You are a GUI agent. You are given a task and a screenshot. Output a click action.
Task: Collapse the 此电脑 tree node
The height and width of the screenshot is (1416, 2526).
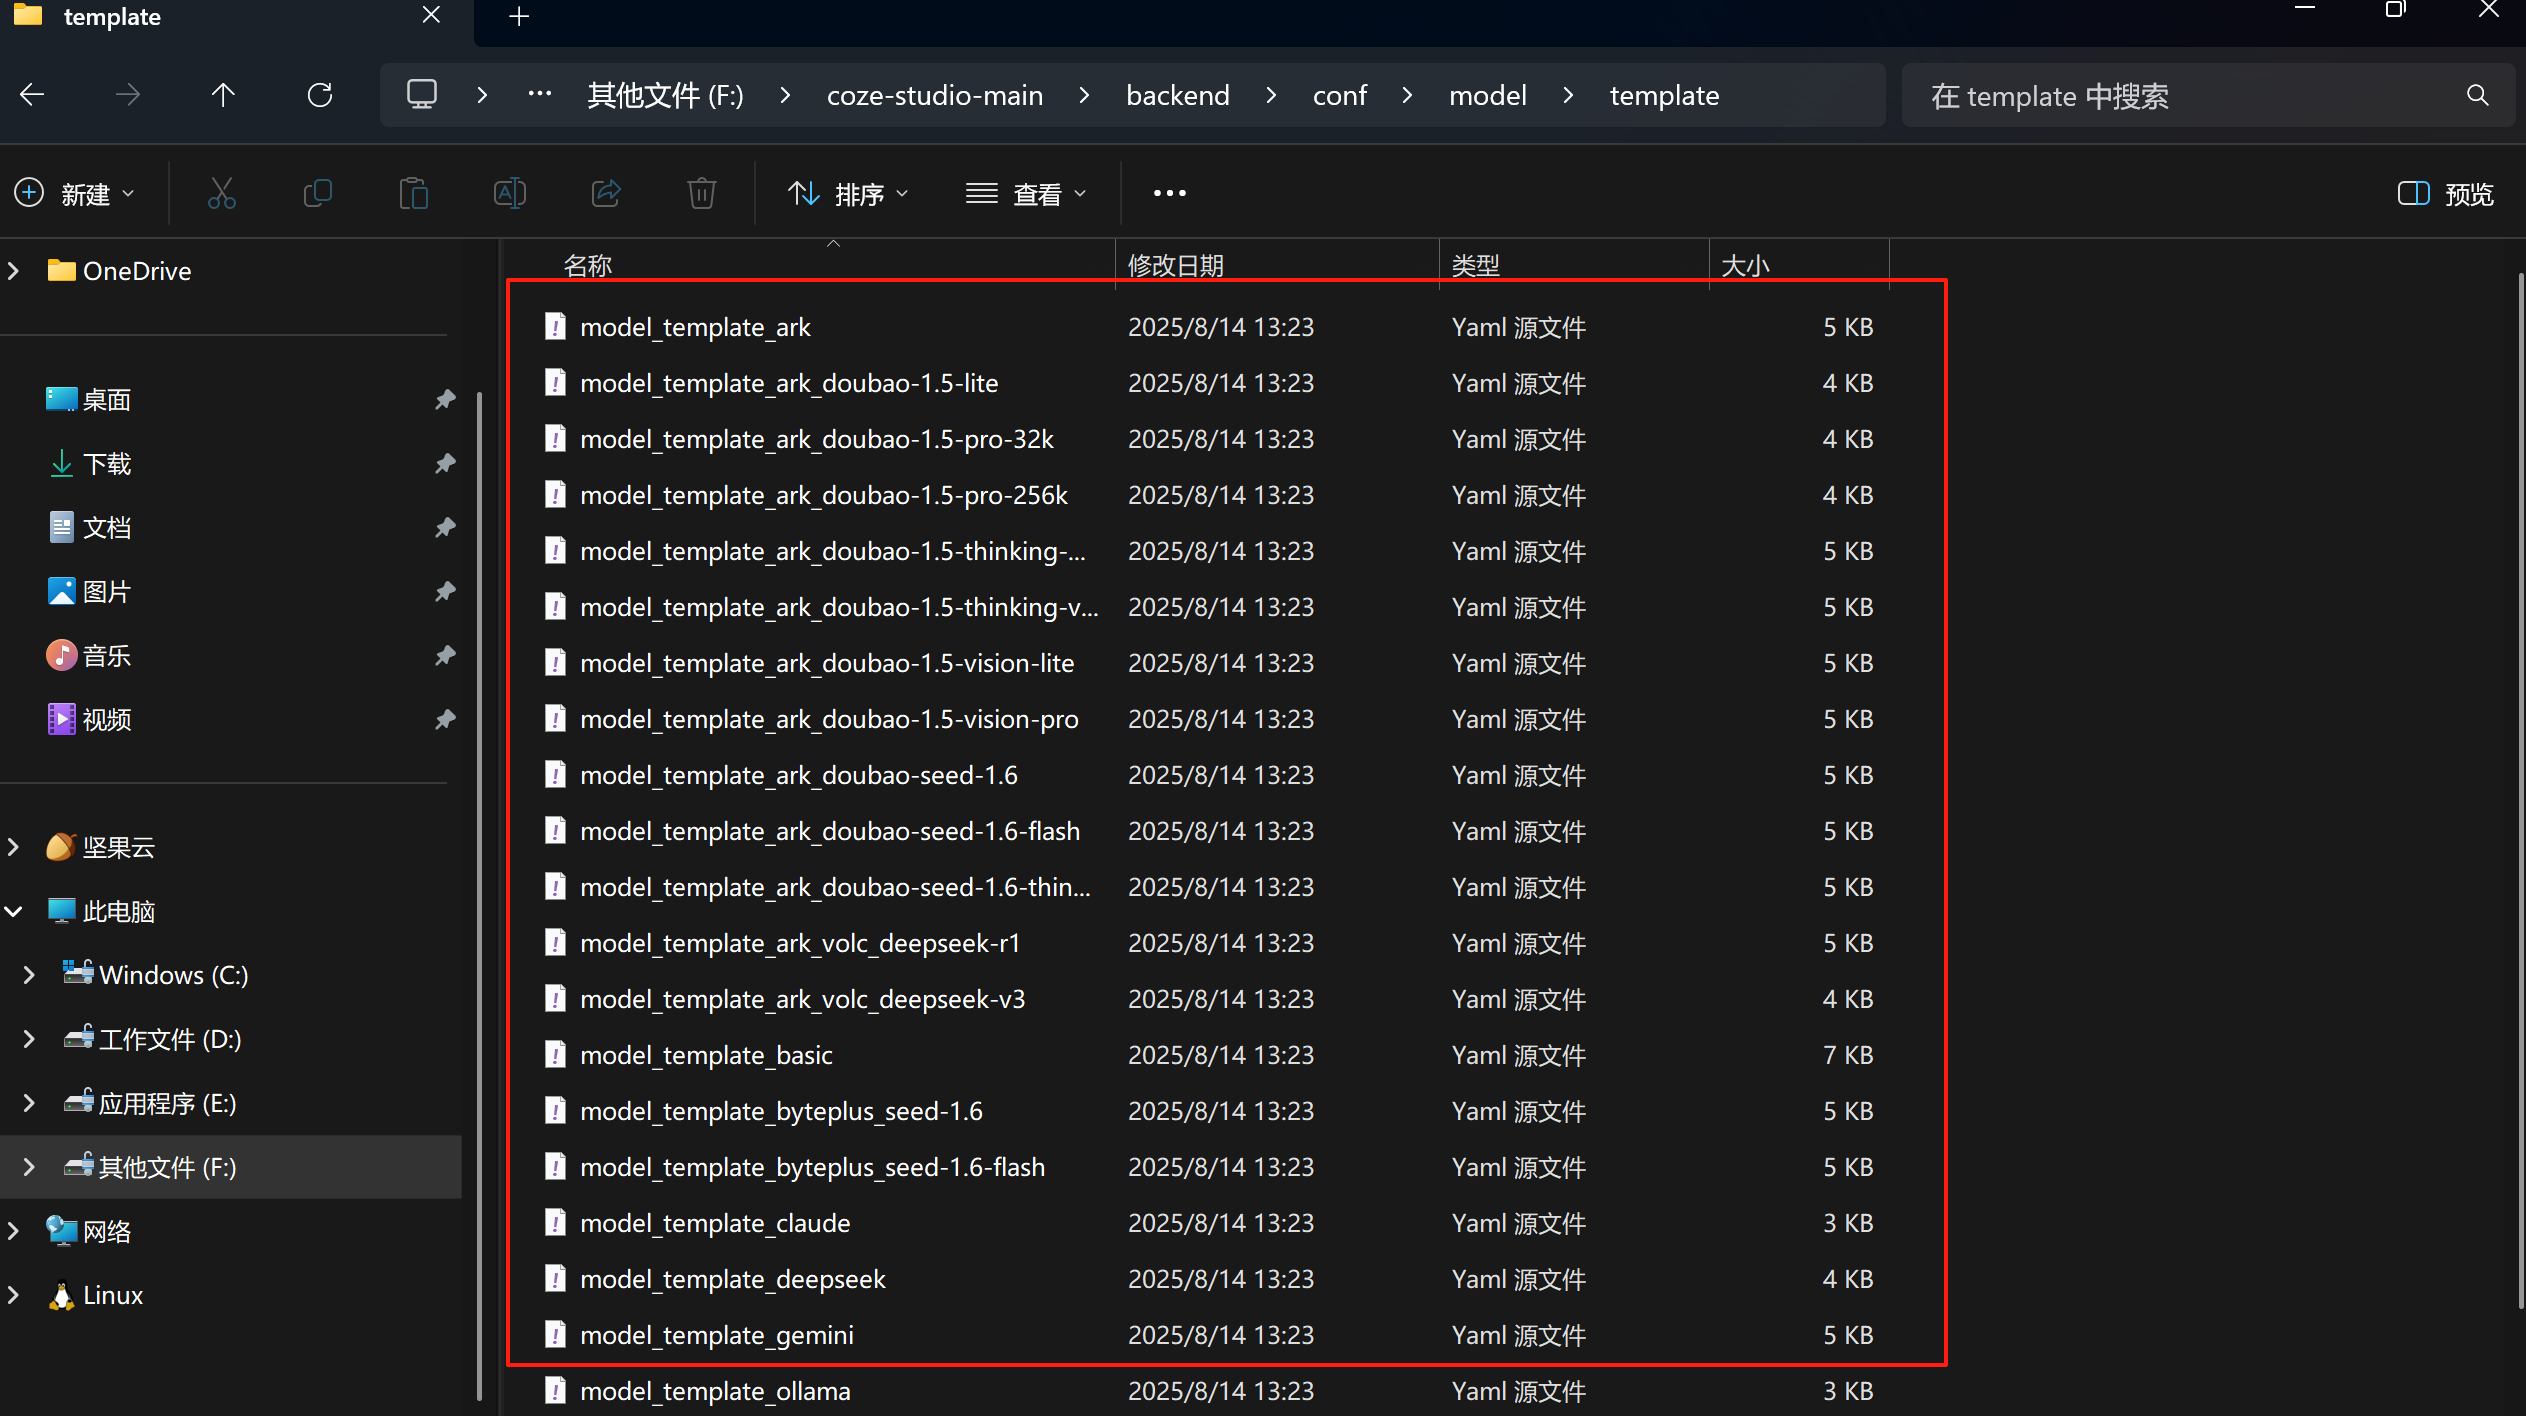click(x=14, y=911)
